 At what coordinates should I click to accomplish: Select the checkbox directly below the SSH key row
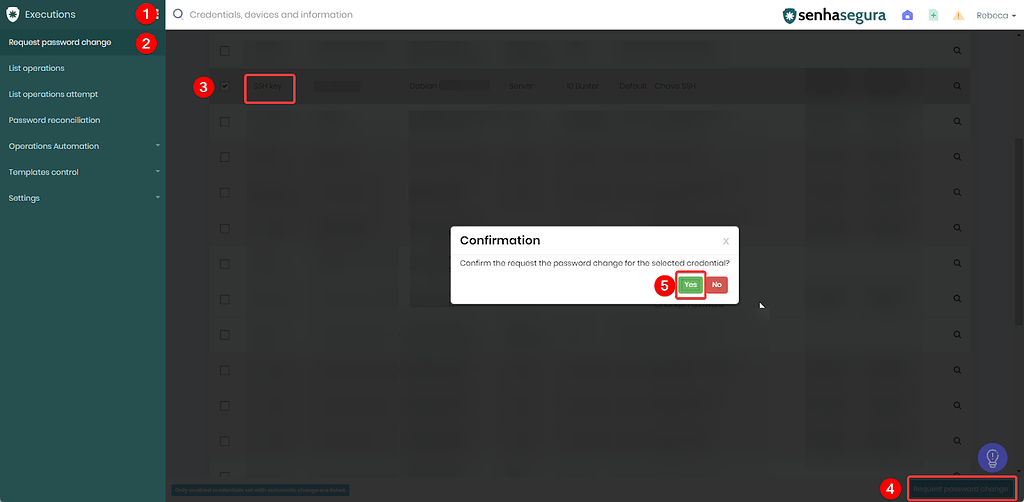click(224, 121)
